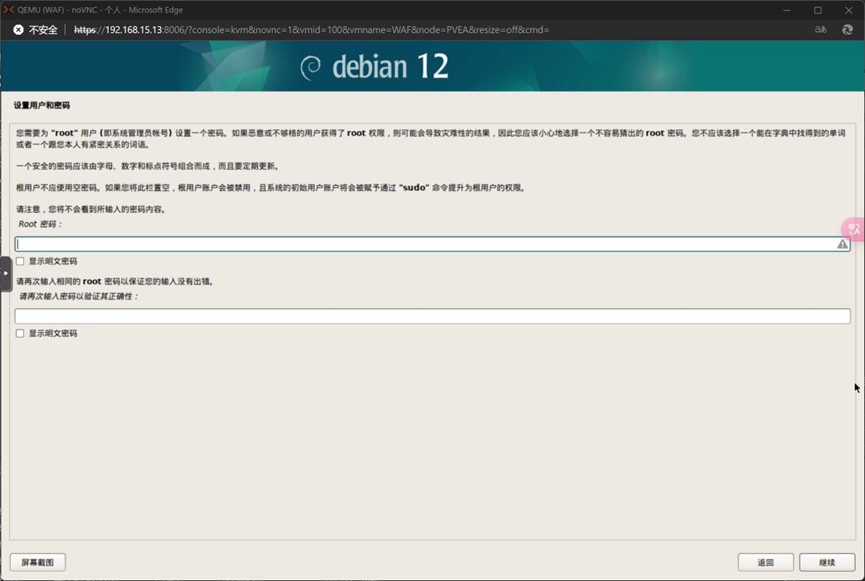Click the 继续 button to continue
The height and width of the screenshot is (581, 865).
[827, 562]
